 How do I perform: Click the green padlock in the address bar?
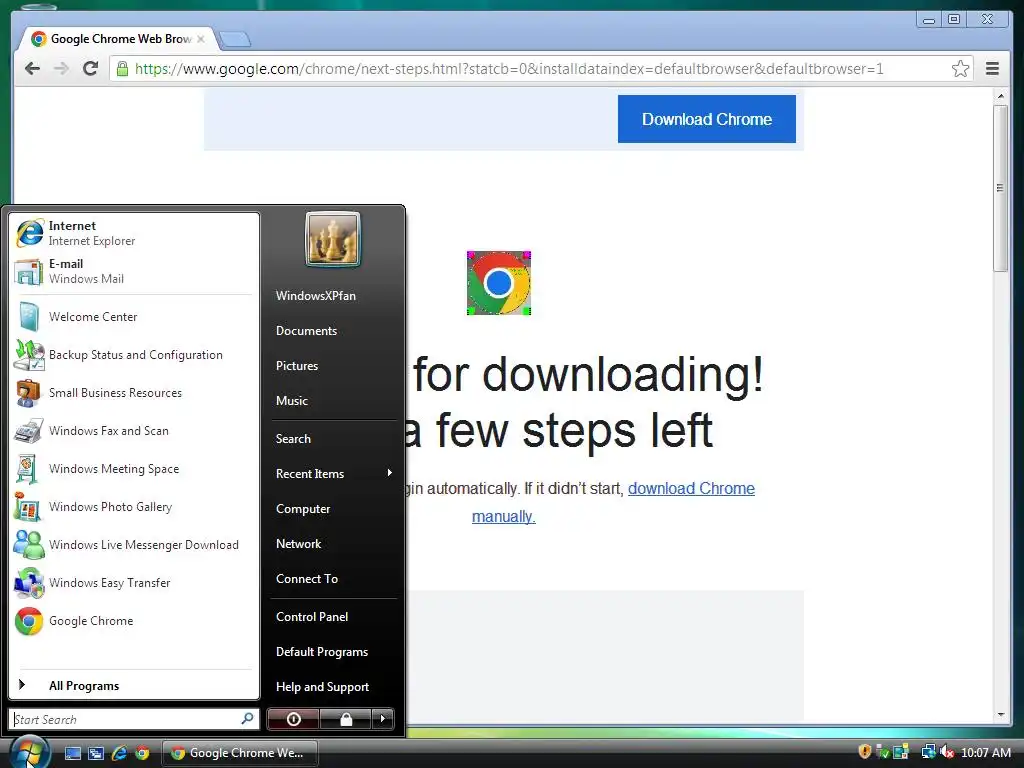122,69
